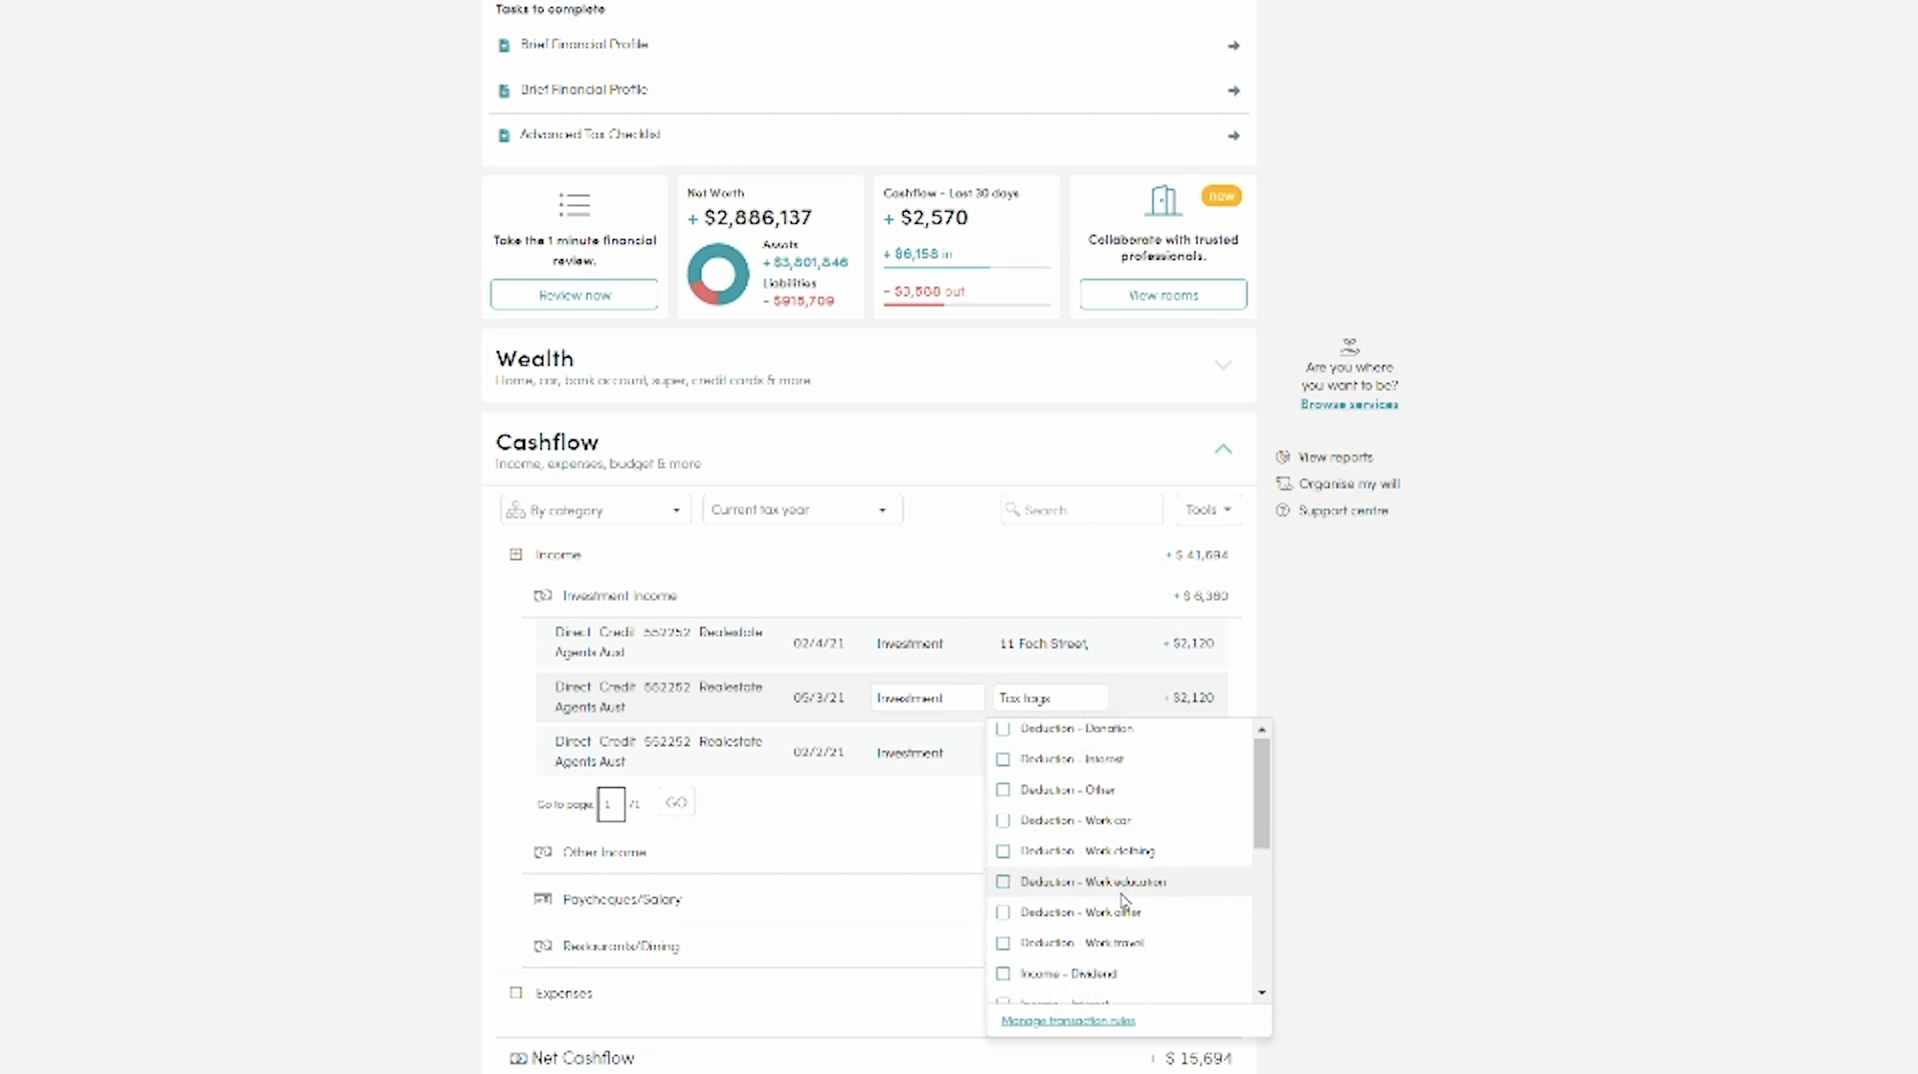This screenshot has width=1918, height=1074.
Task: Click the door icon on the Collaborate card
Action: point(1162,201)
